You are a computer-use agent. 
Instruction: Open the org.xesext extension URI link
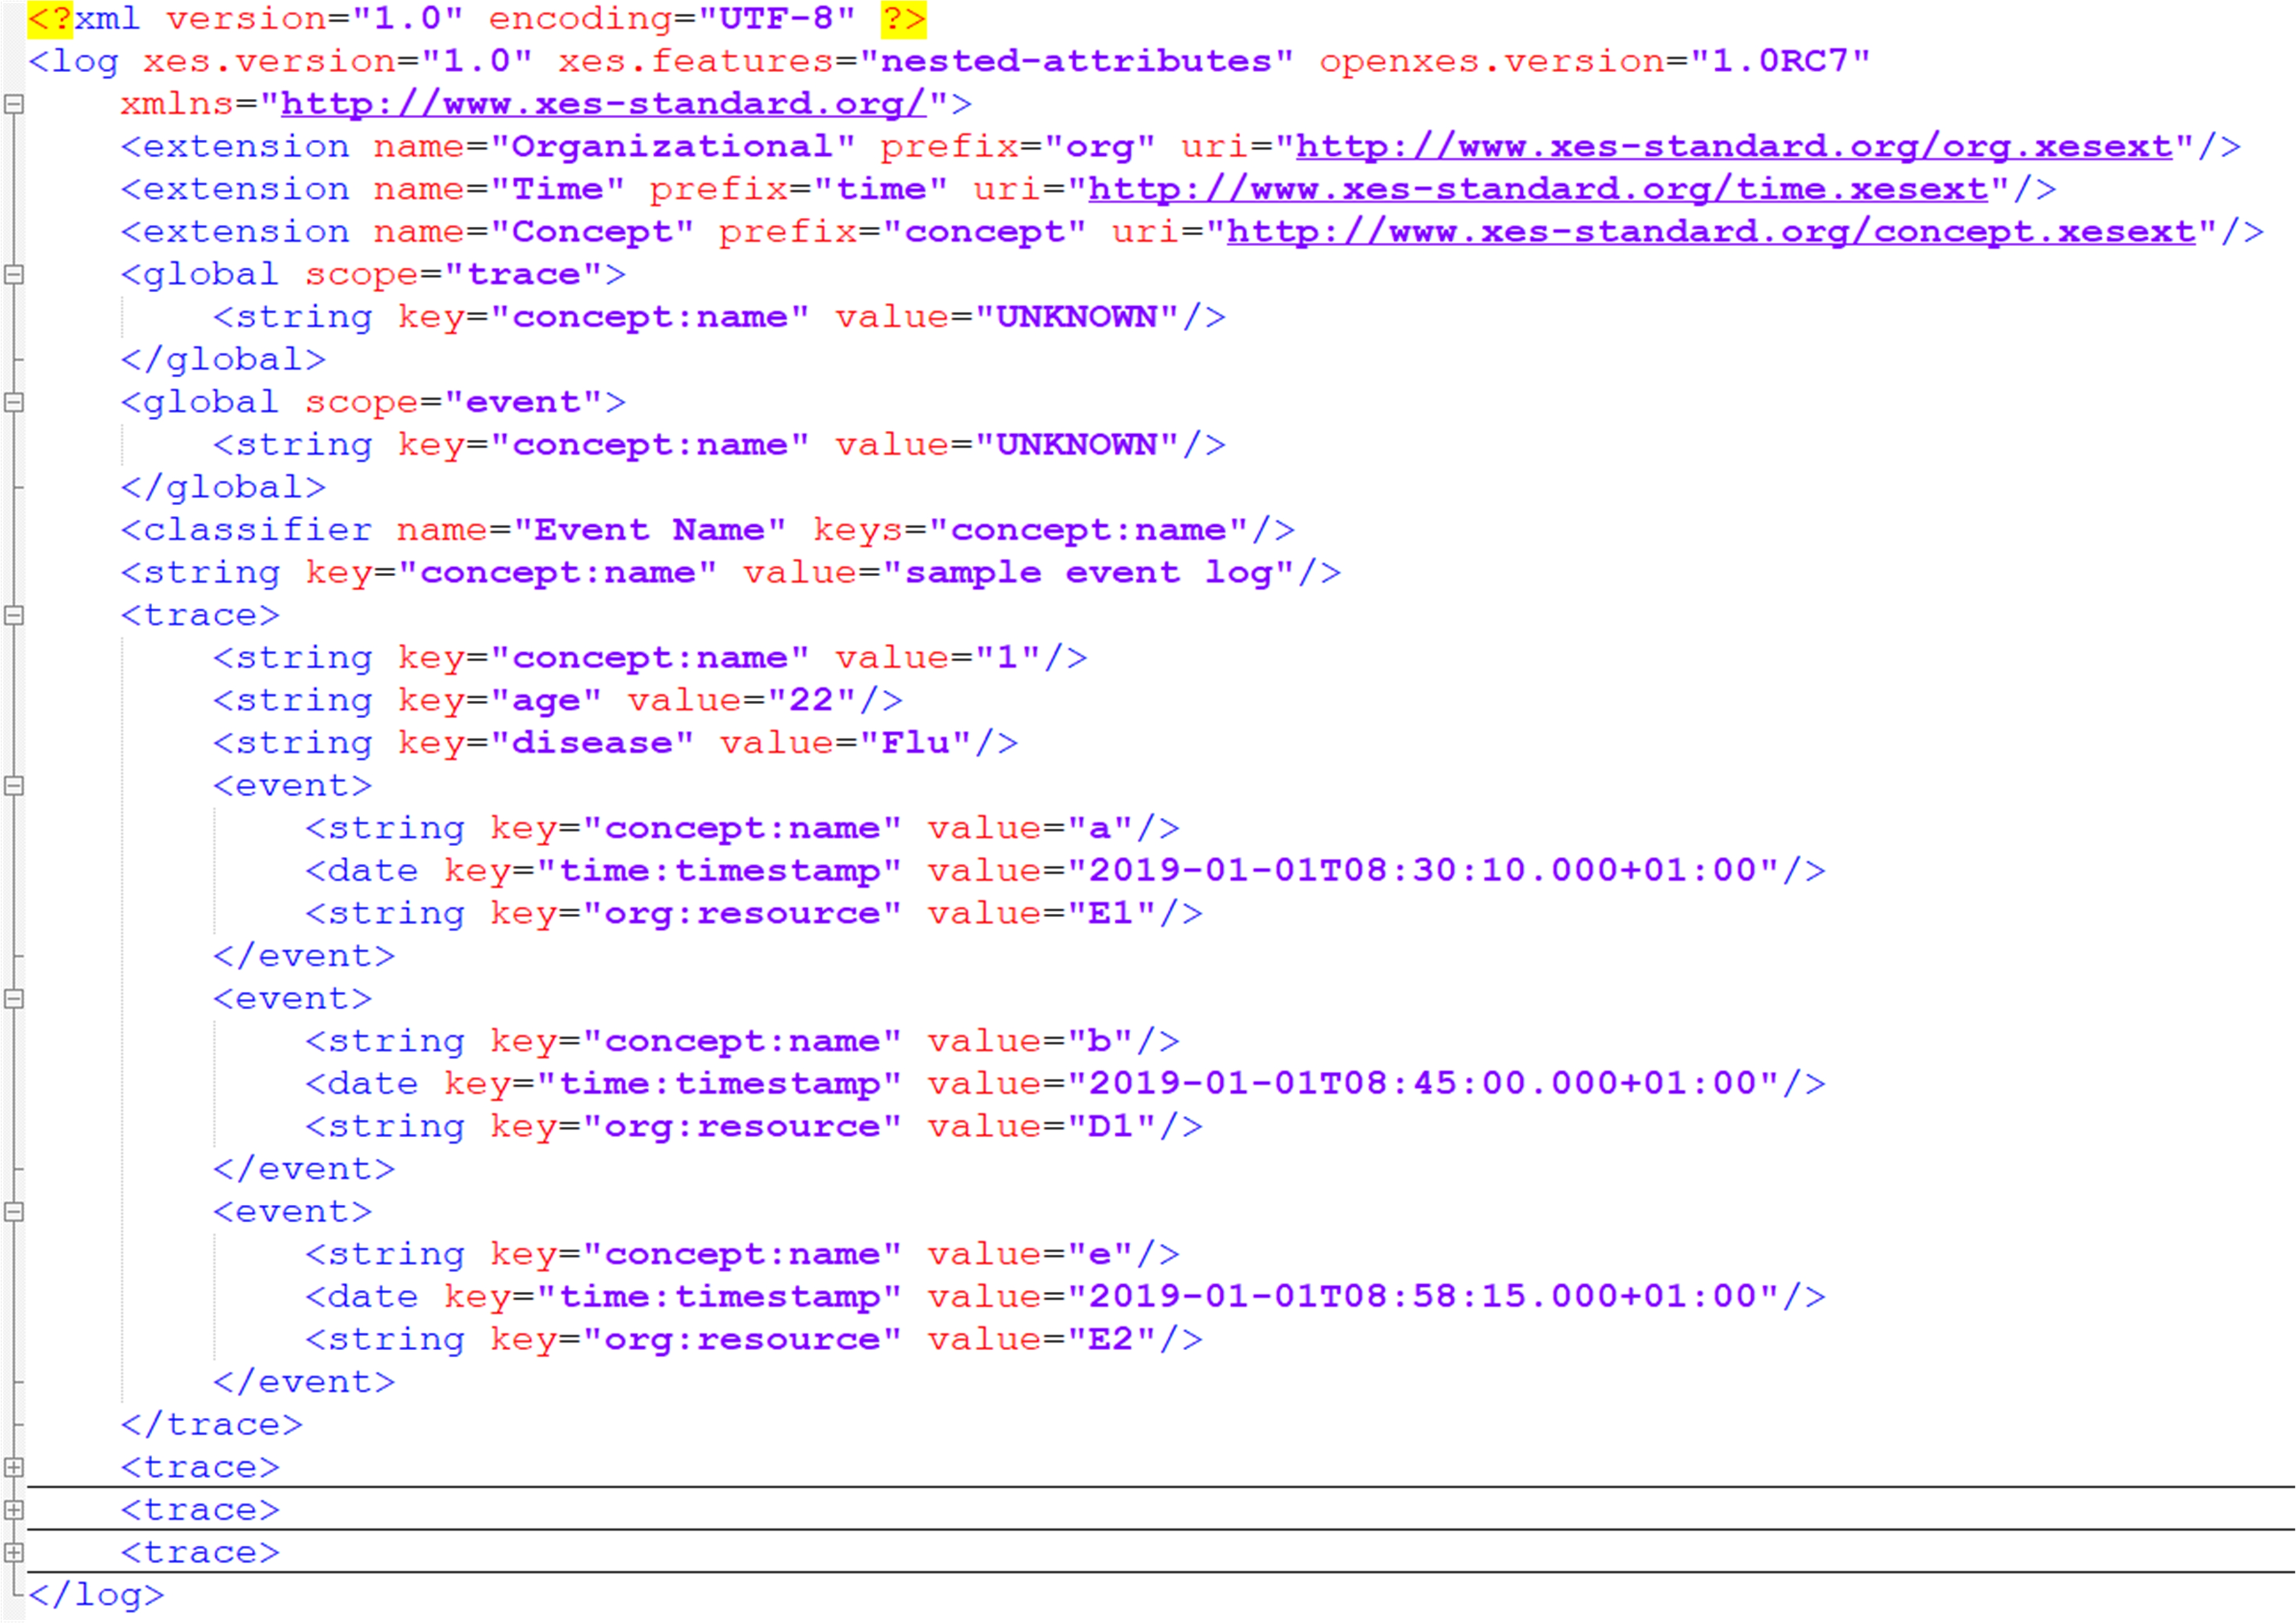point(1735,147)
